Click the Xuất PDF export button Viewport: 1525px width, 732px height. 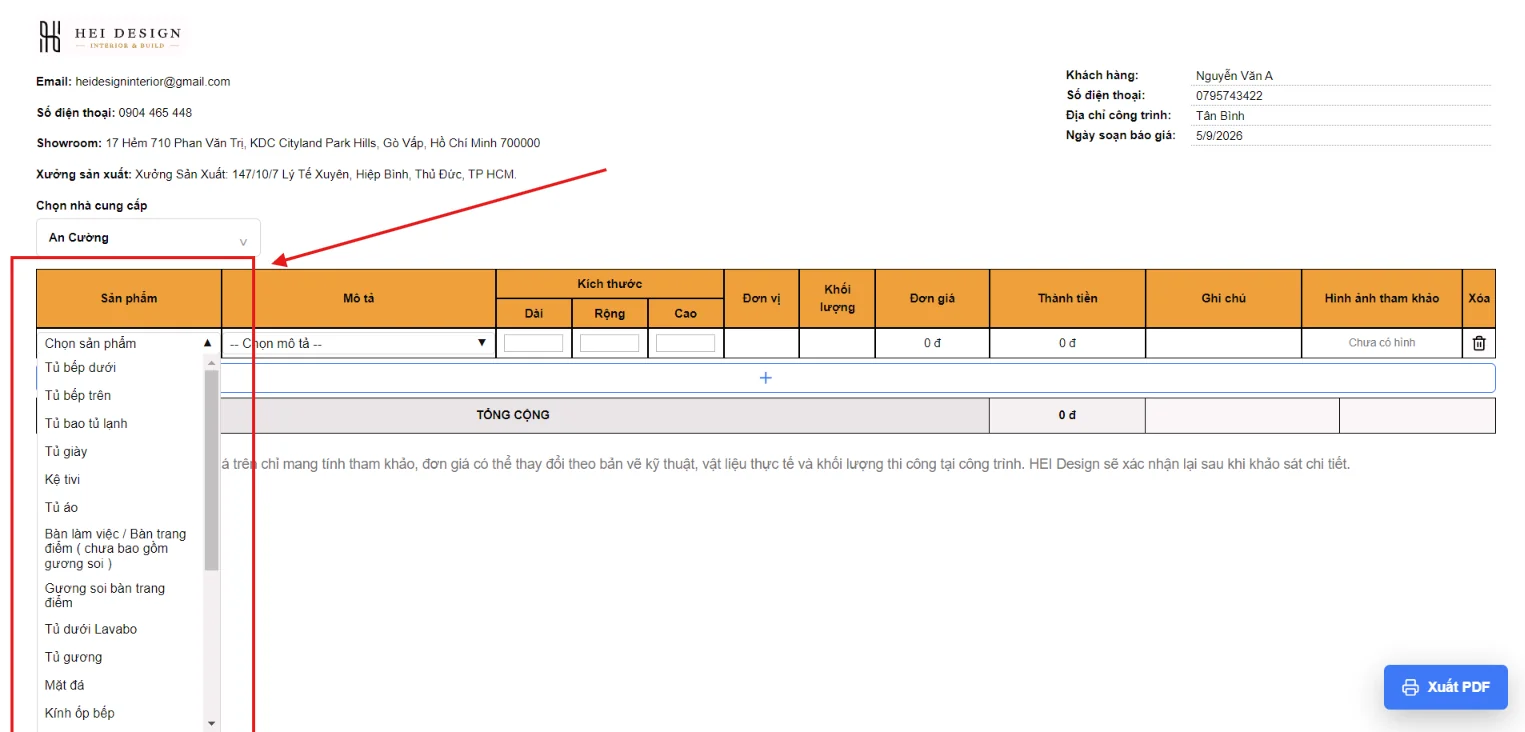(1446, 687)
